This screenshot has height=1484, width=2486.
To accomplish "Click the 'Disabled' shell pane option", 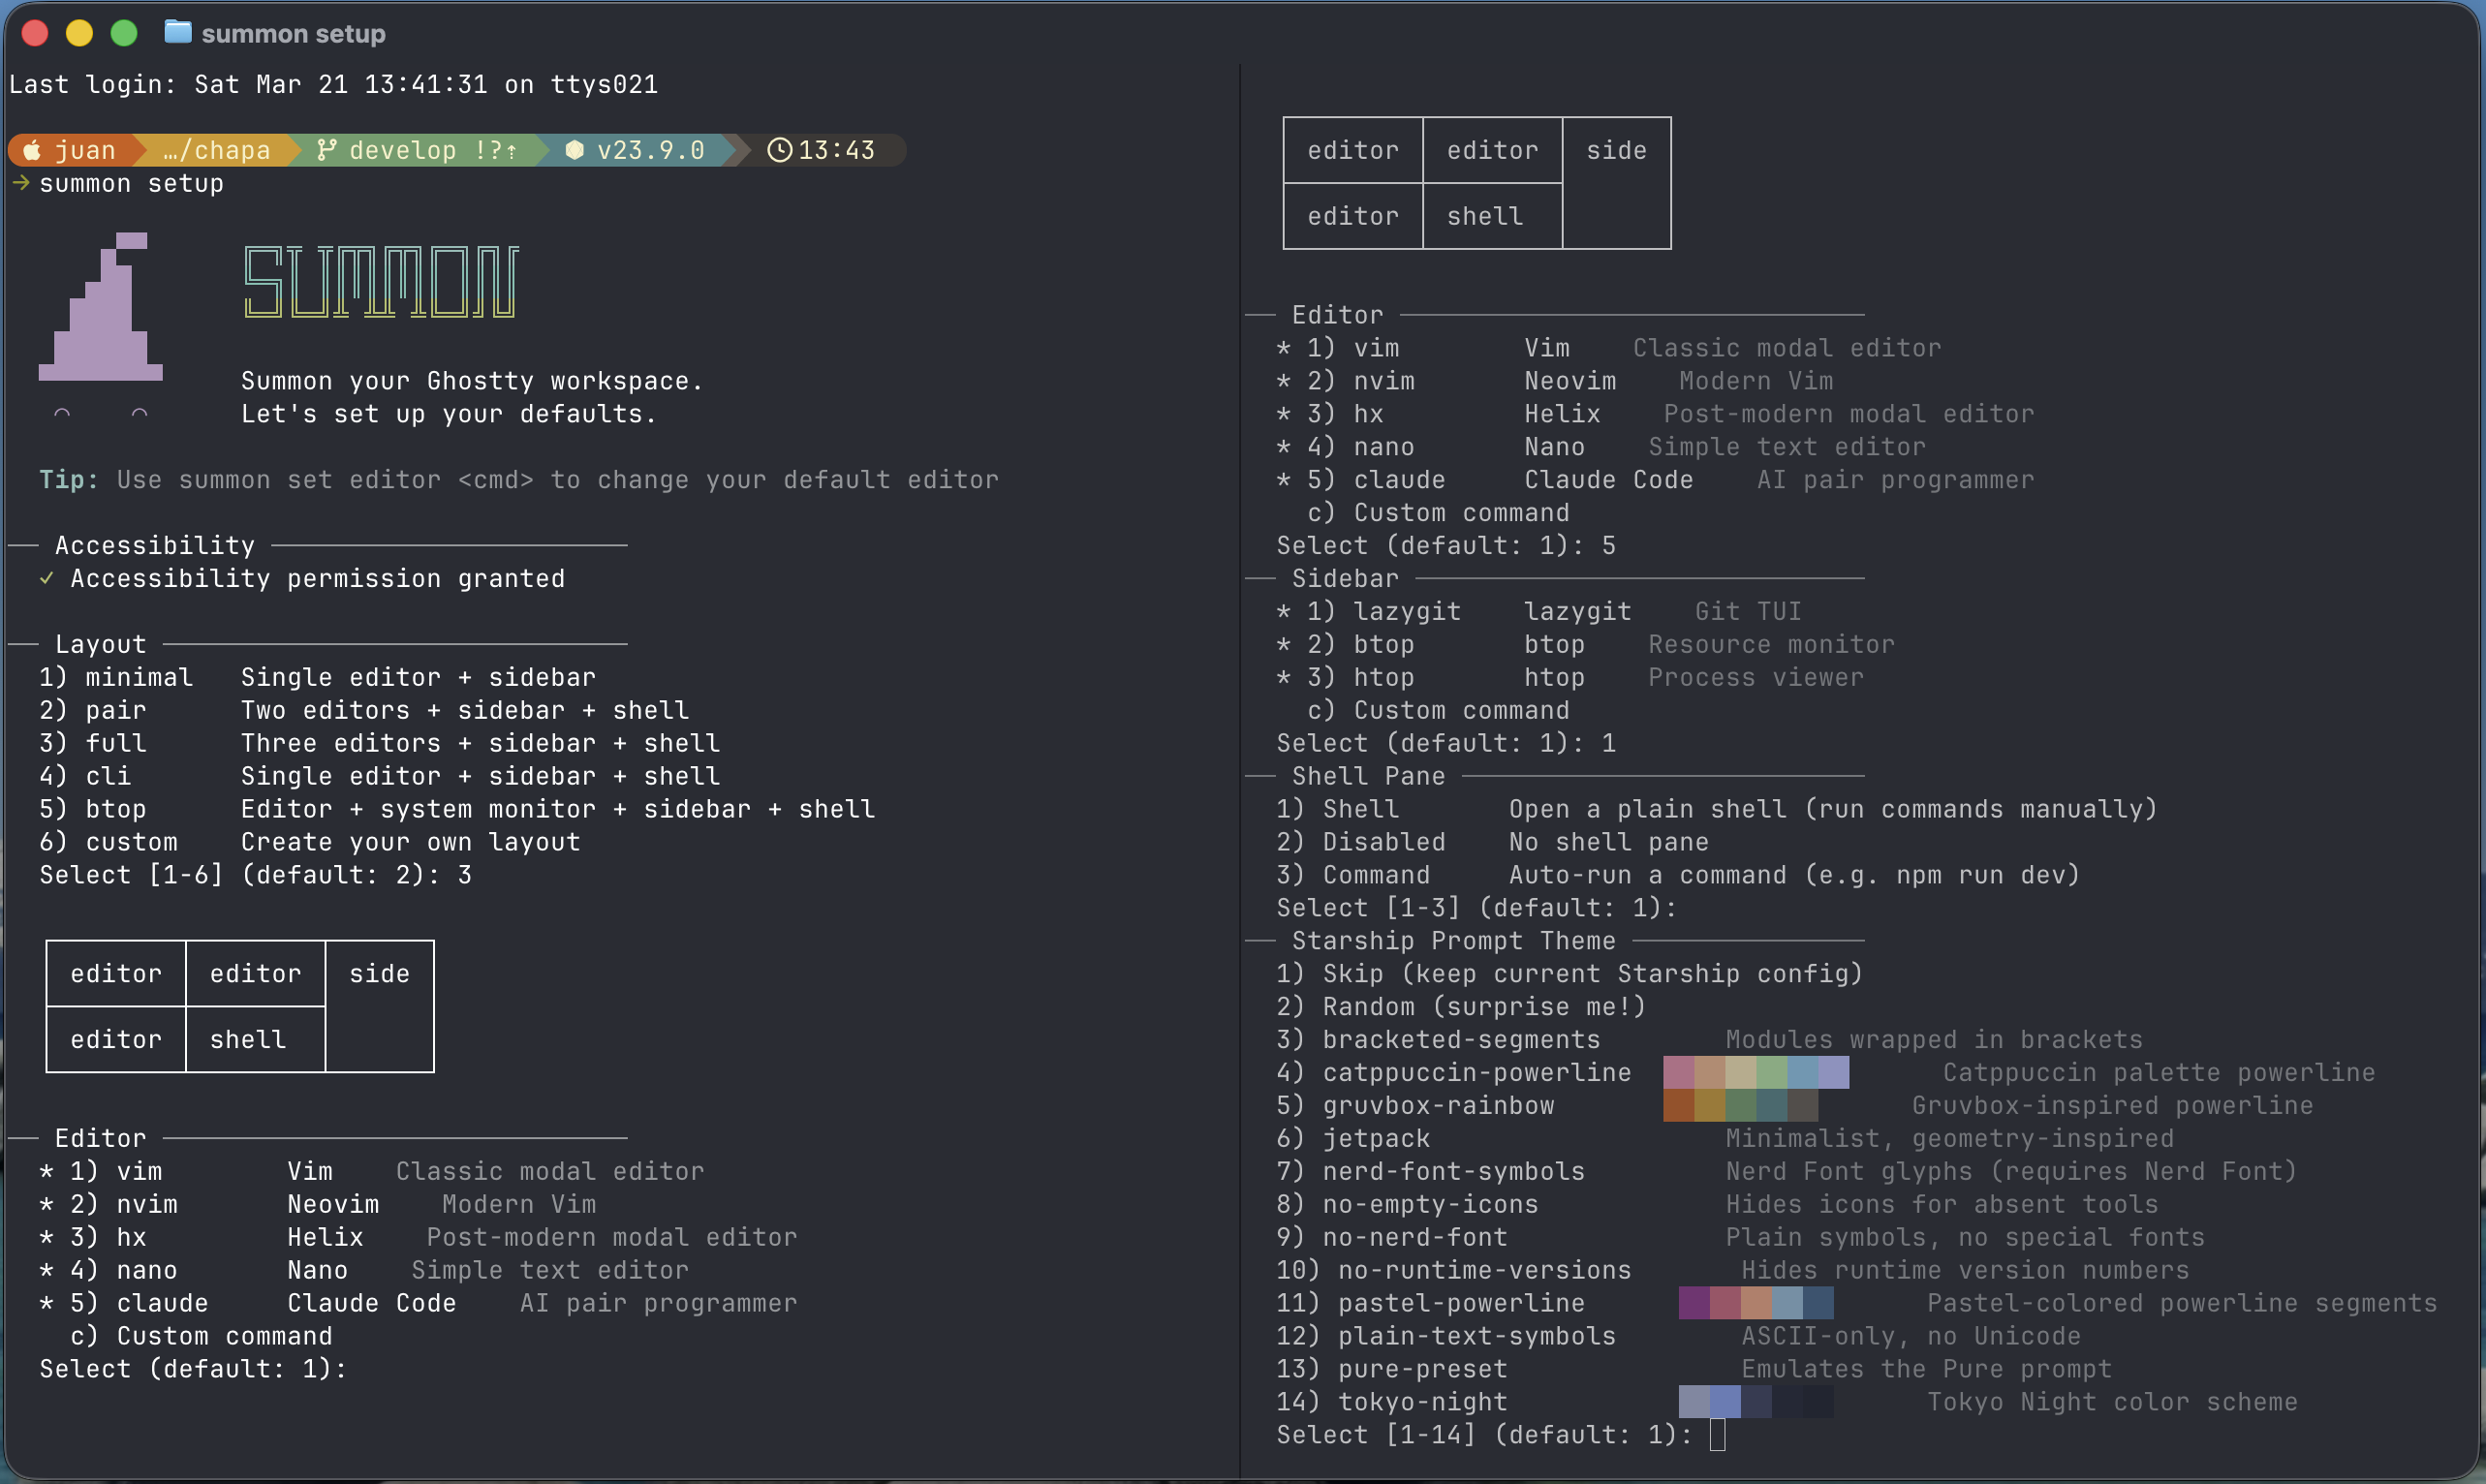I will pyautogui.click(x=1383, y=842).
